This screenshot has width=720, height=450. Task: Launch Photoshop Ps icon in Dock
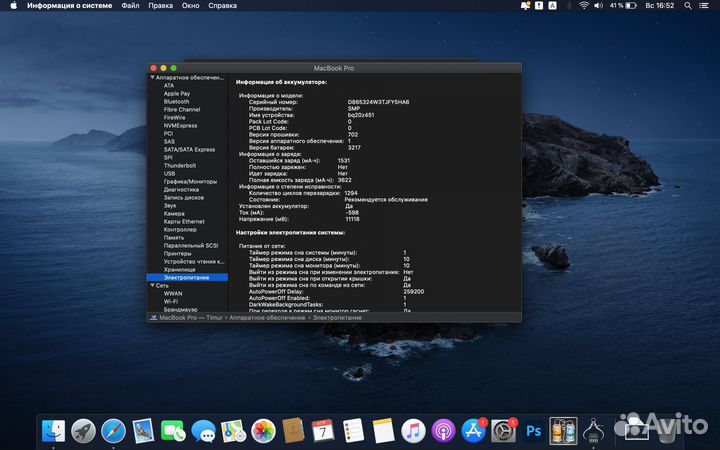tap(533, 431)
